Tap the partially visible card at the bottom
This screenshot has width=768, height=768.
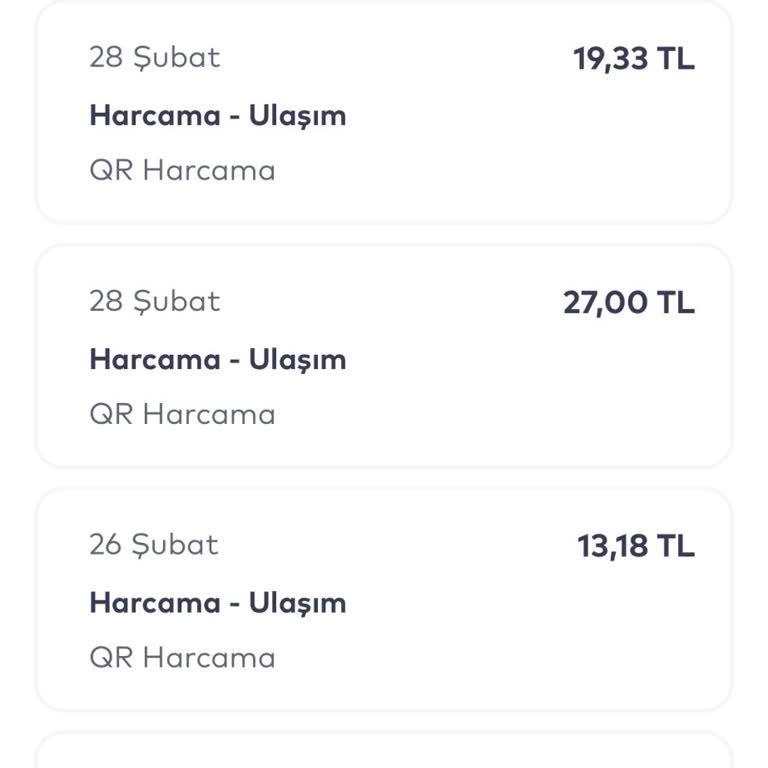[x=384, y=752]
